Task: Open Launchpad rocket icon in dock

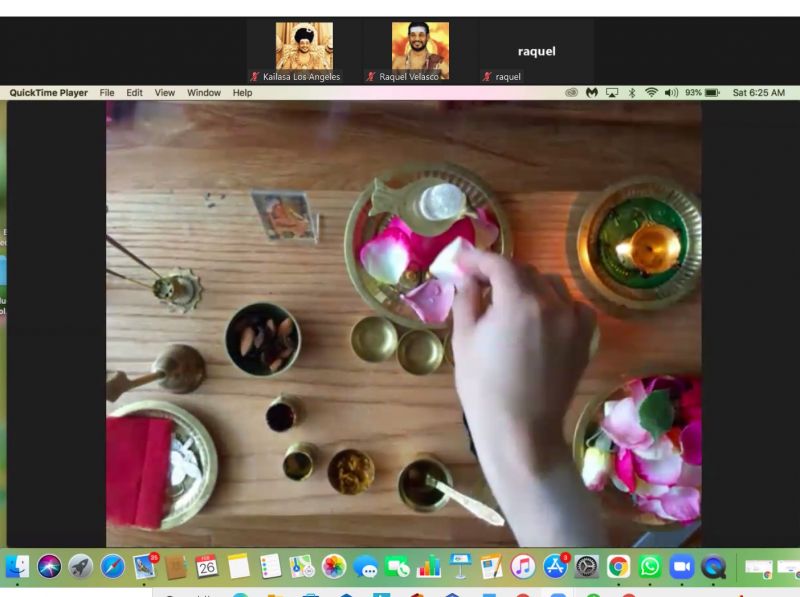Action: [x=81, y=567]
